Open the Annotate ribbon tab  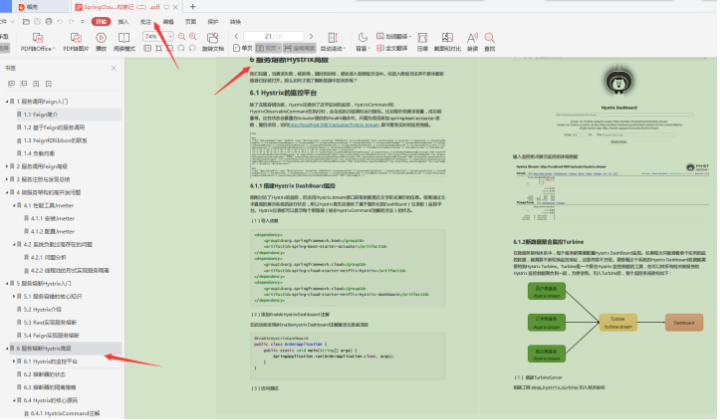[146, 22]
